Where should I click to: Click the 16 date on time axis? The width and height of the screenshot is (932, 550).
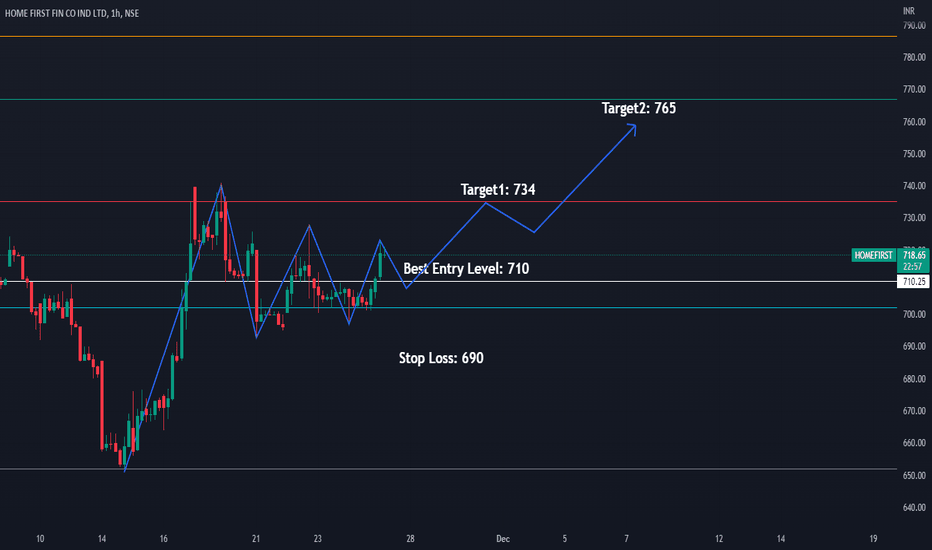163,539
